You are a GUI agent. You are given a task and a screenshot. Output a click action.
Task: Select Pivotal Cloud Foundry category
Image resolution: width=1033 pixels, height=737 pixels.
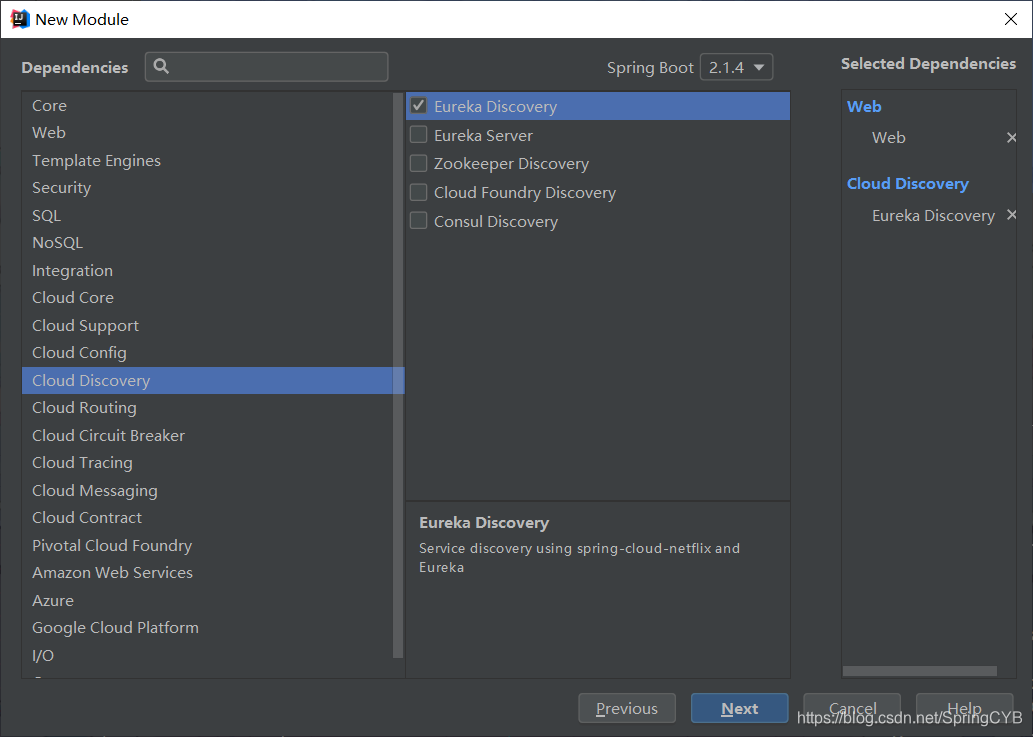(x=207, y=545)
